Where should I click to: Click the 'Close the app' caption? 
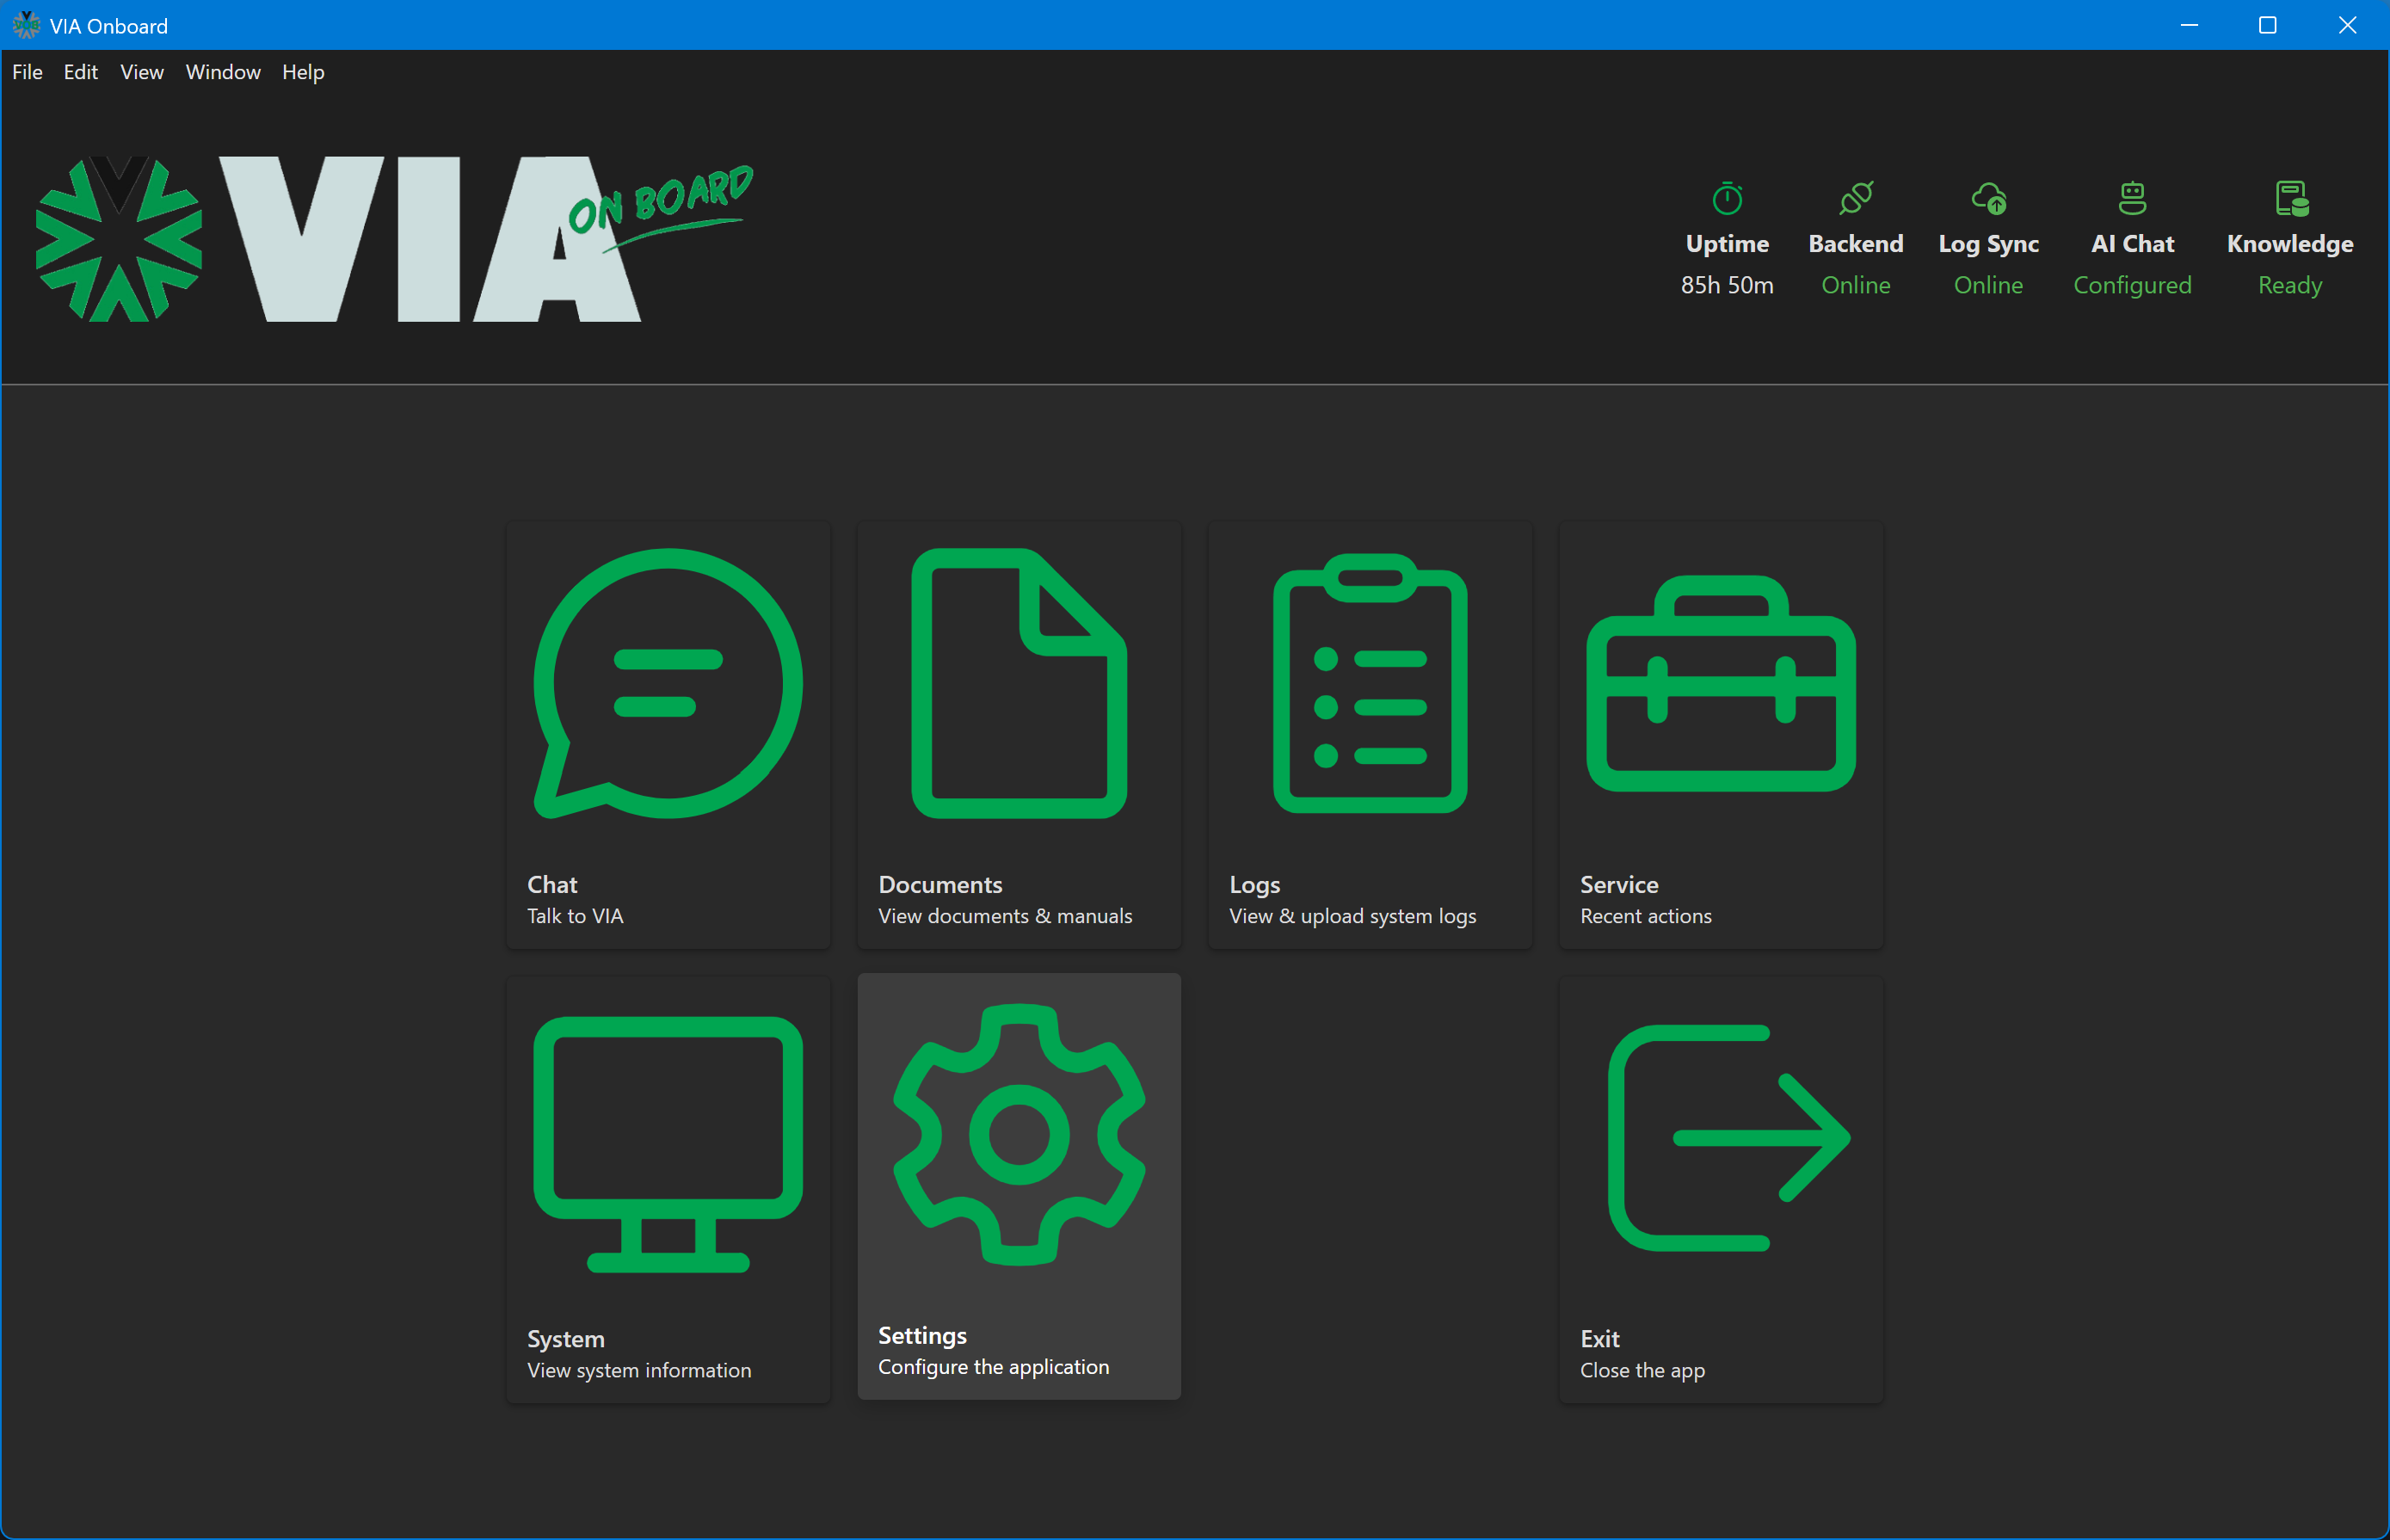(x=1642, y=1370)
